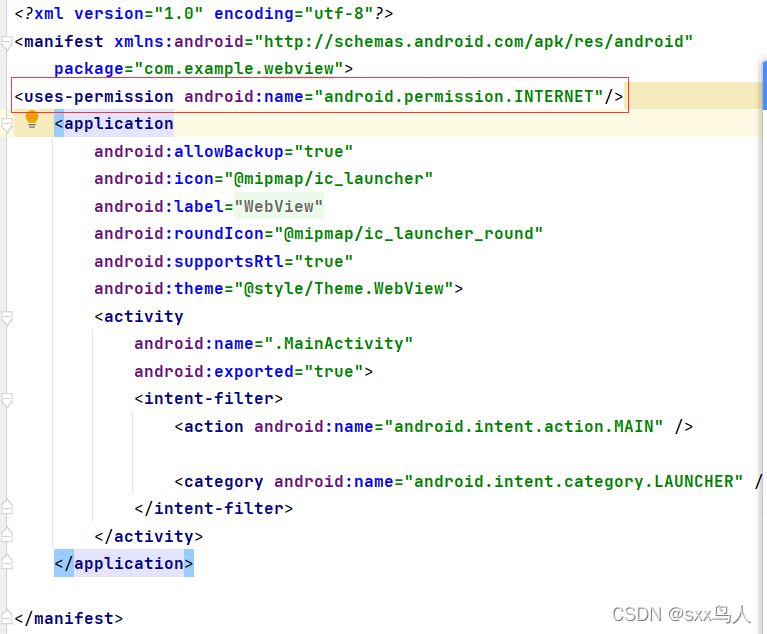Image resolution: width=767 pixels, height=634 pixels.
Task: Click "@mipmap/ic_launcher" icon value
Action: tap(329, 179)
